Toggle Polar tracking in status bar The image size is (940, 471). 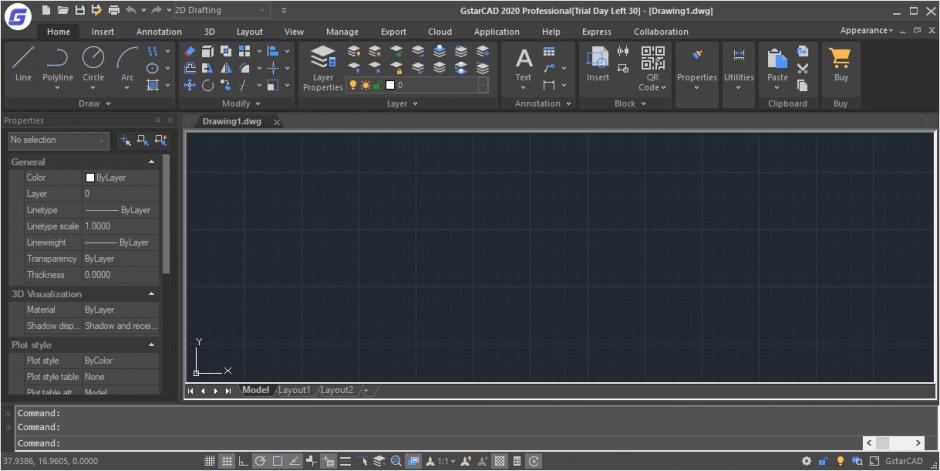point(260,461)
